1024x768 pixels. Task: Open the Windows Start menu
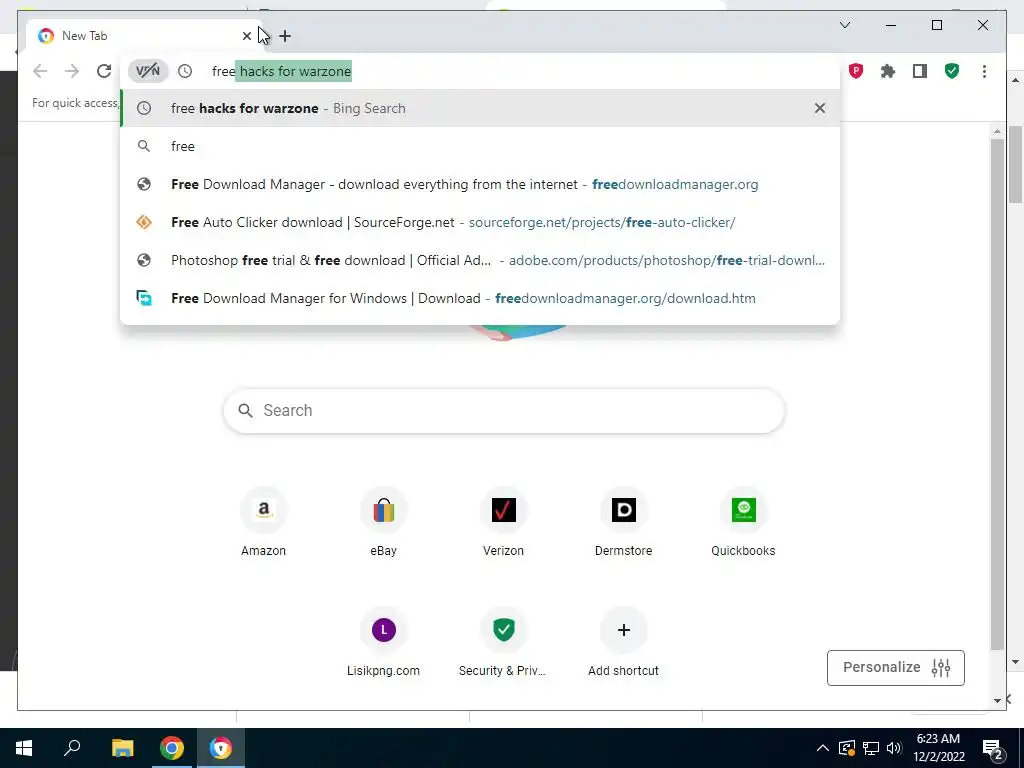[x=24, y=748]
